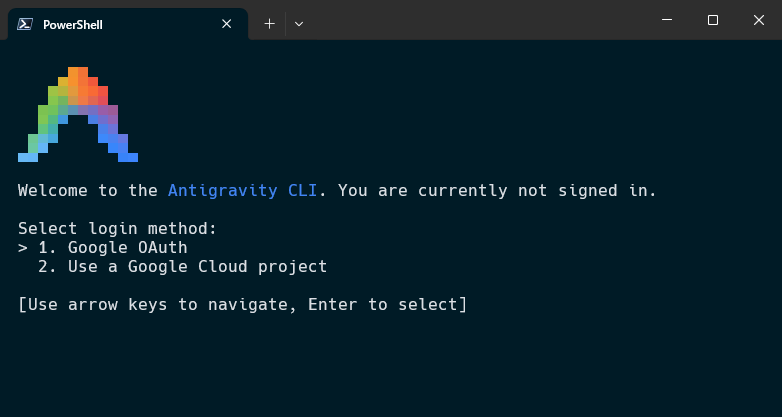Click the blue "Antigravity CLI" text
The image size is (782, 417).
tap(242, 191)
